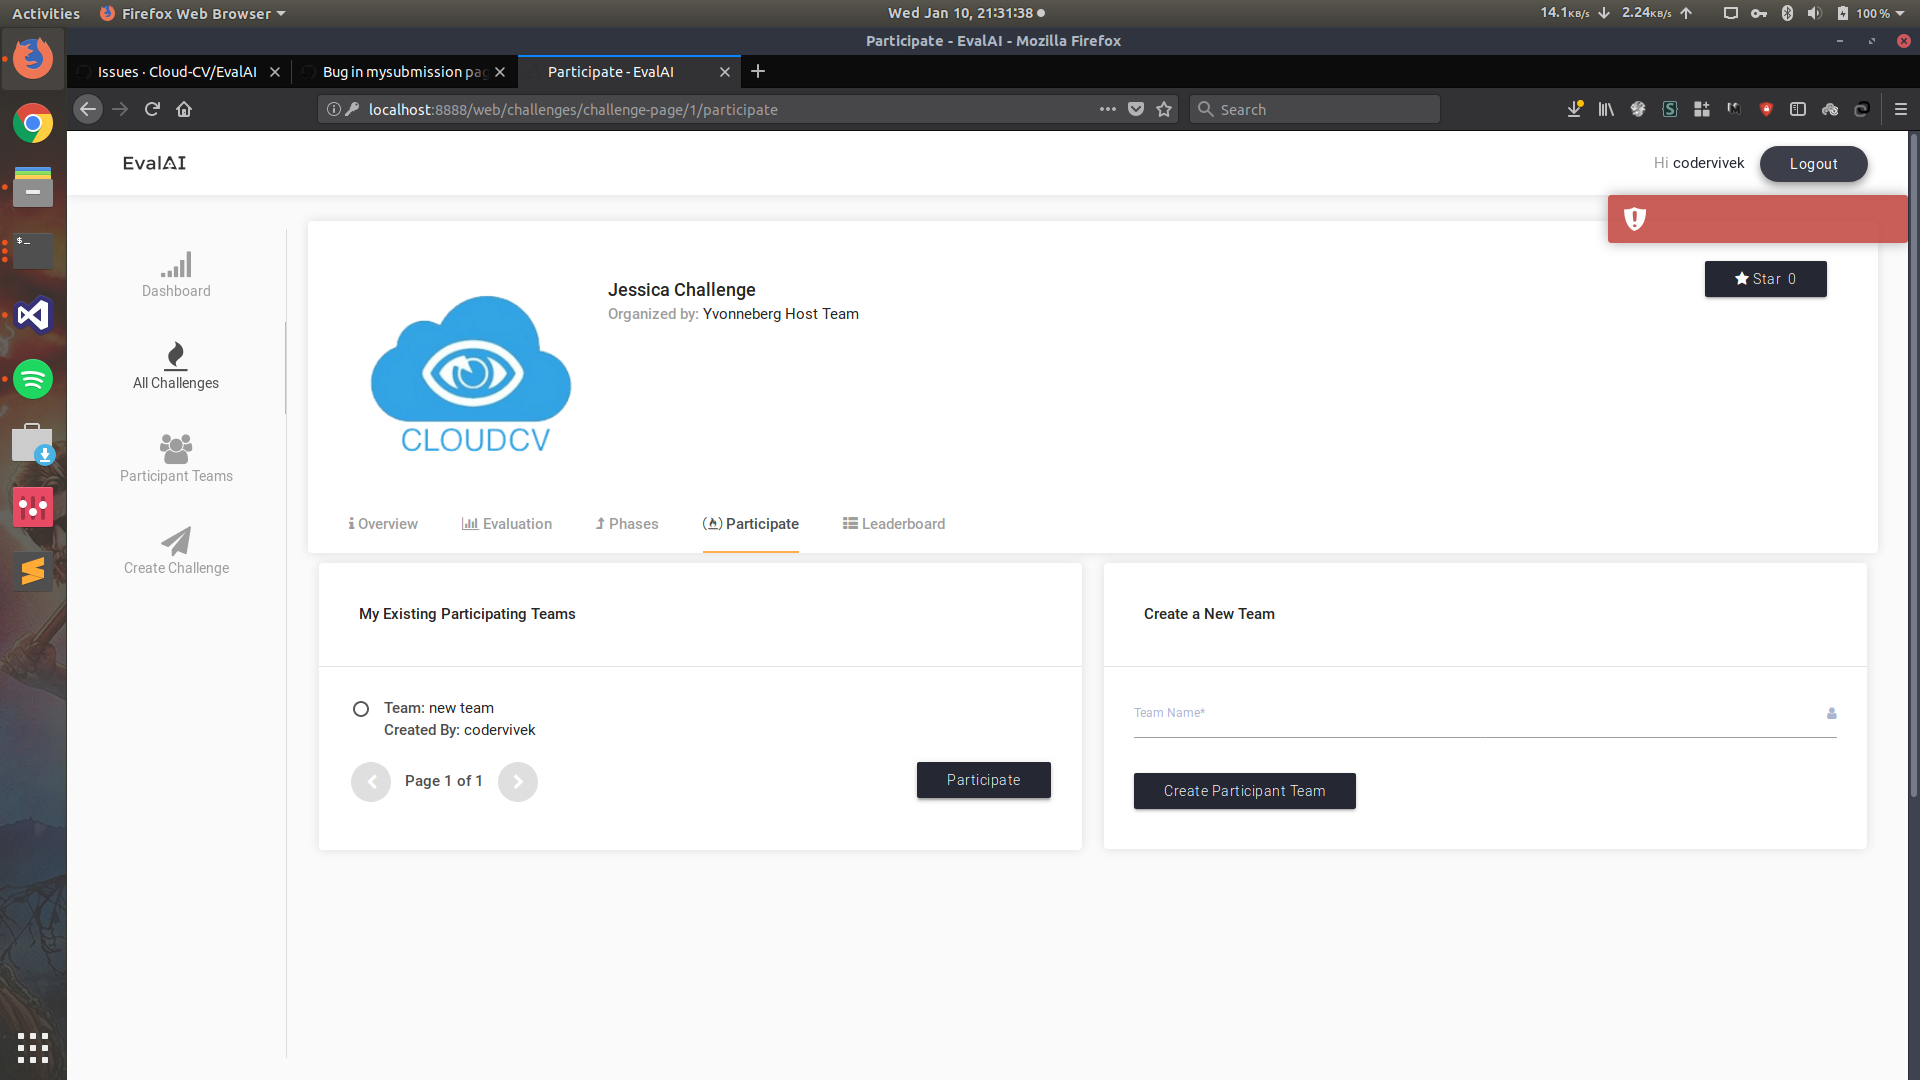View the Leaderboard tab
The width and height of the screenshot is (1920, 1080).
point(894,524)
